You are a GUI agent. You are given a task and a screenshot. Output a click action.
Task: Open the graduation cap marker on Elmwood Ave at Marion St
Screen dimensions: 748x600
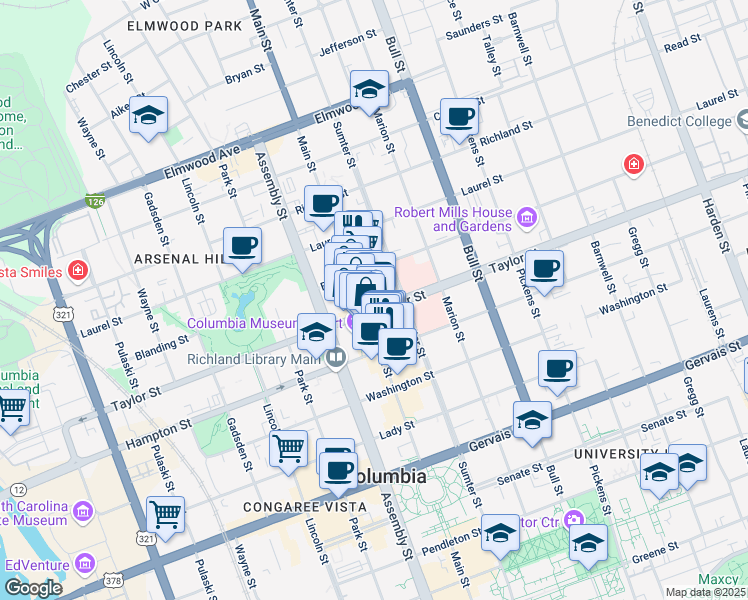point(369,90)
